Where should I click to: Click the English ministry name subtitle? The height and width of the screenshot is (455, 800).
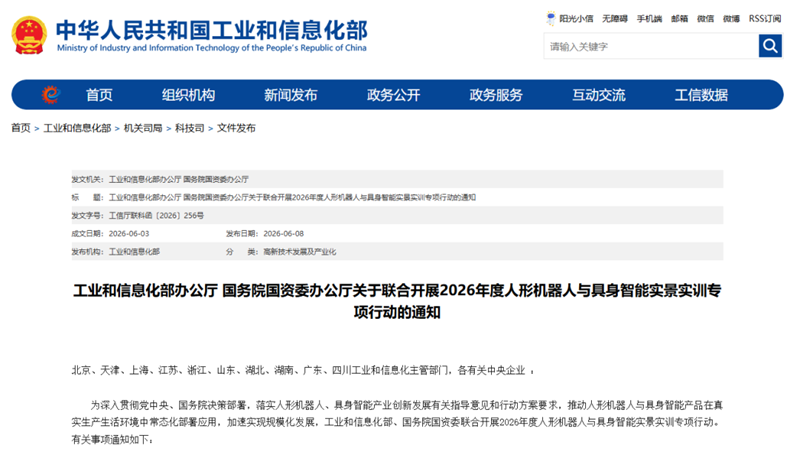(x=212, y=48)
